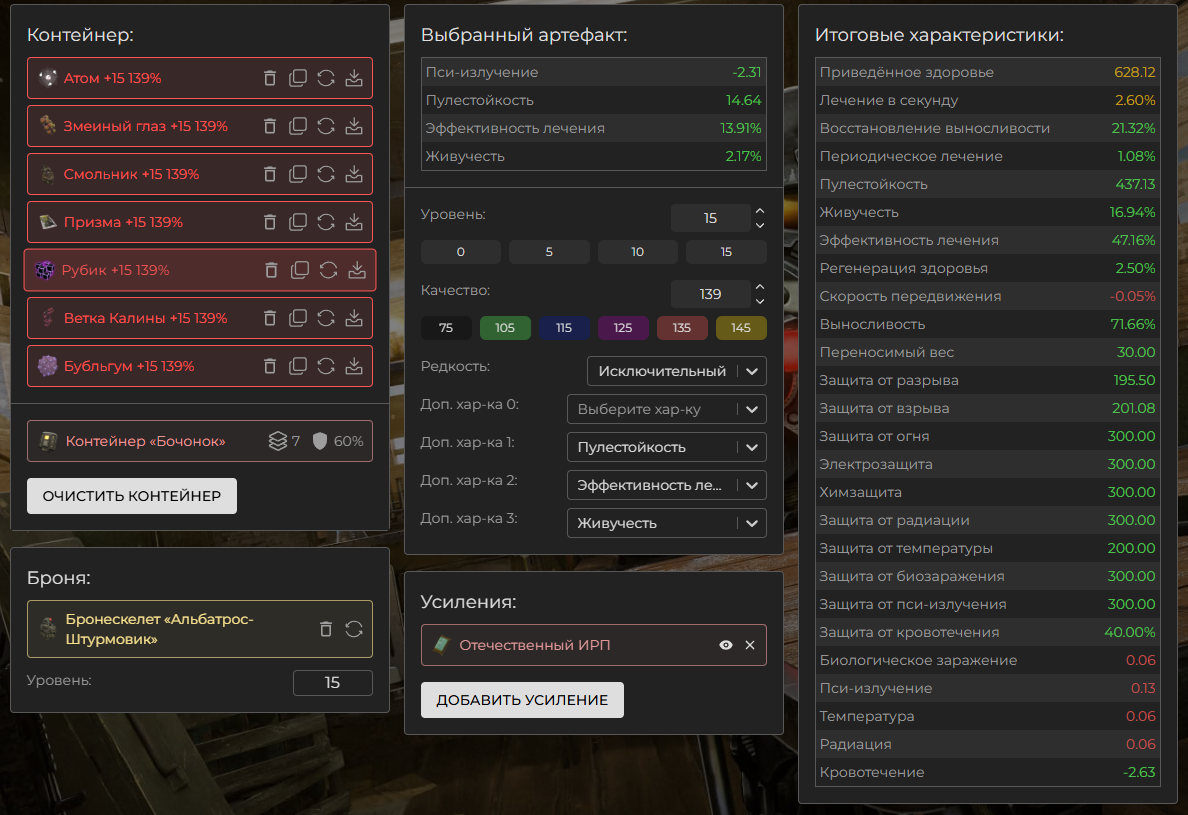Edit the armor Уровень input field
Viewport: 1188px width, 815px height.
[x=333, y=682]
